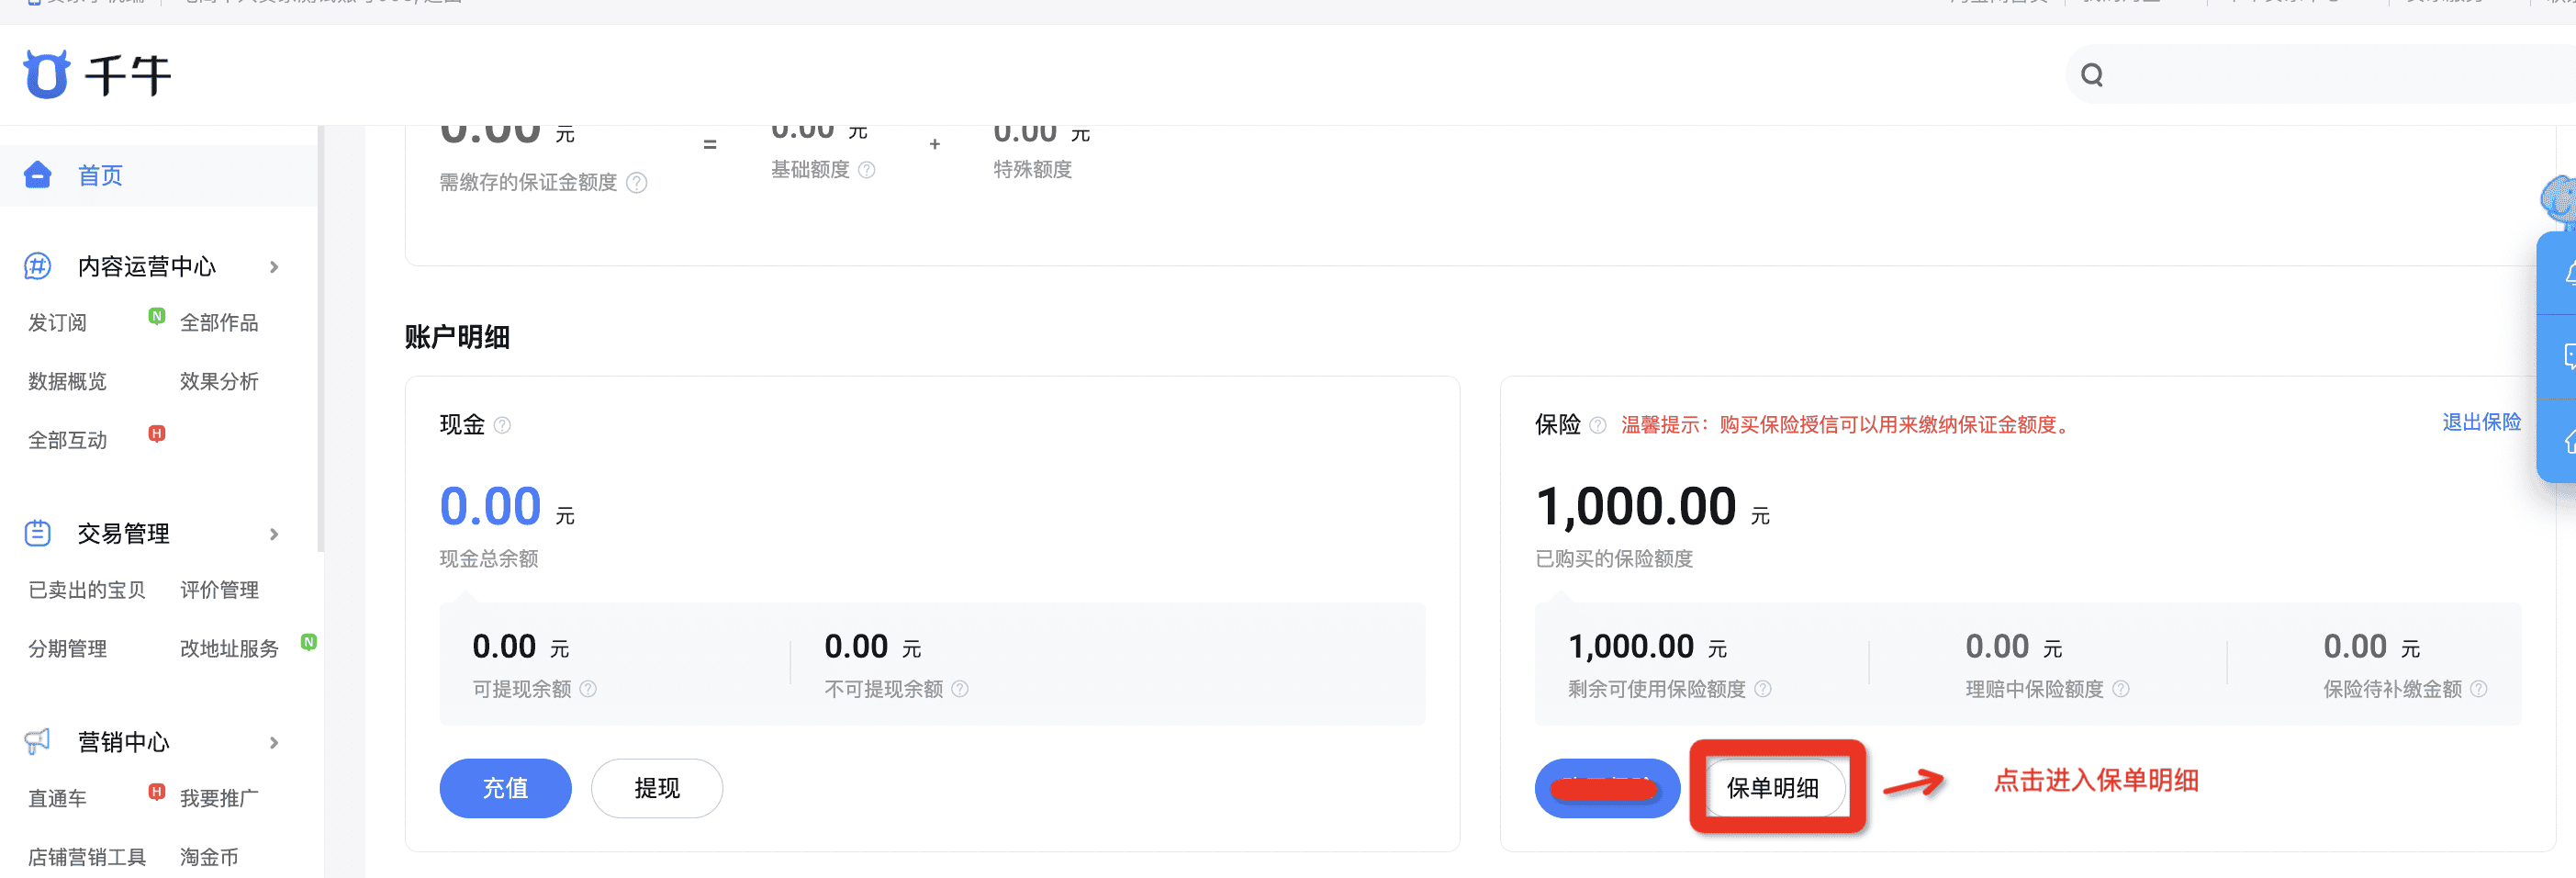Screen dimensions: 2576x878
Task: Click help icon beside 可提现余额
Action: [x=588, y=689]
